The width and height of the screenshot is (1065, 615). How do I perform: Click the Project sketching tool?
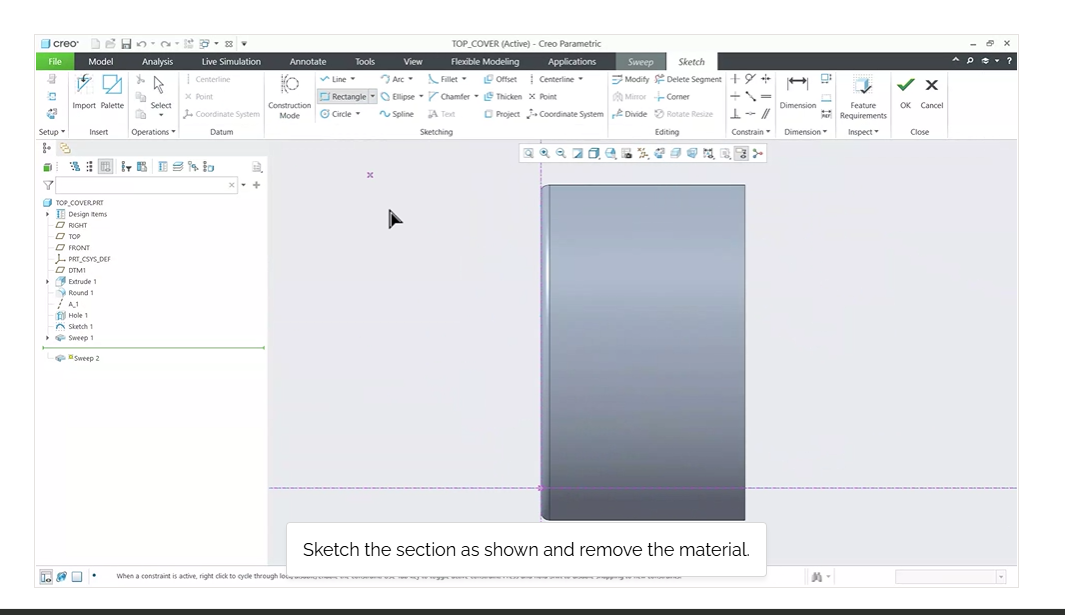(502, 114)
